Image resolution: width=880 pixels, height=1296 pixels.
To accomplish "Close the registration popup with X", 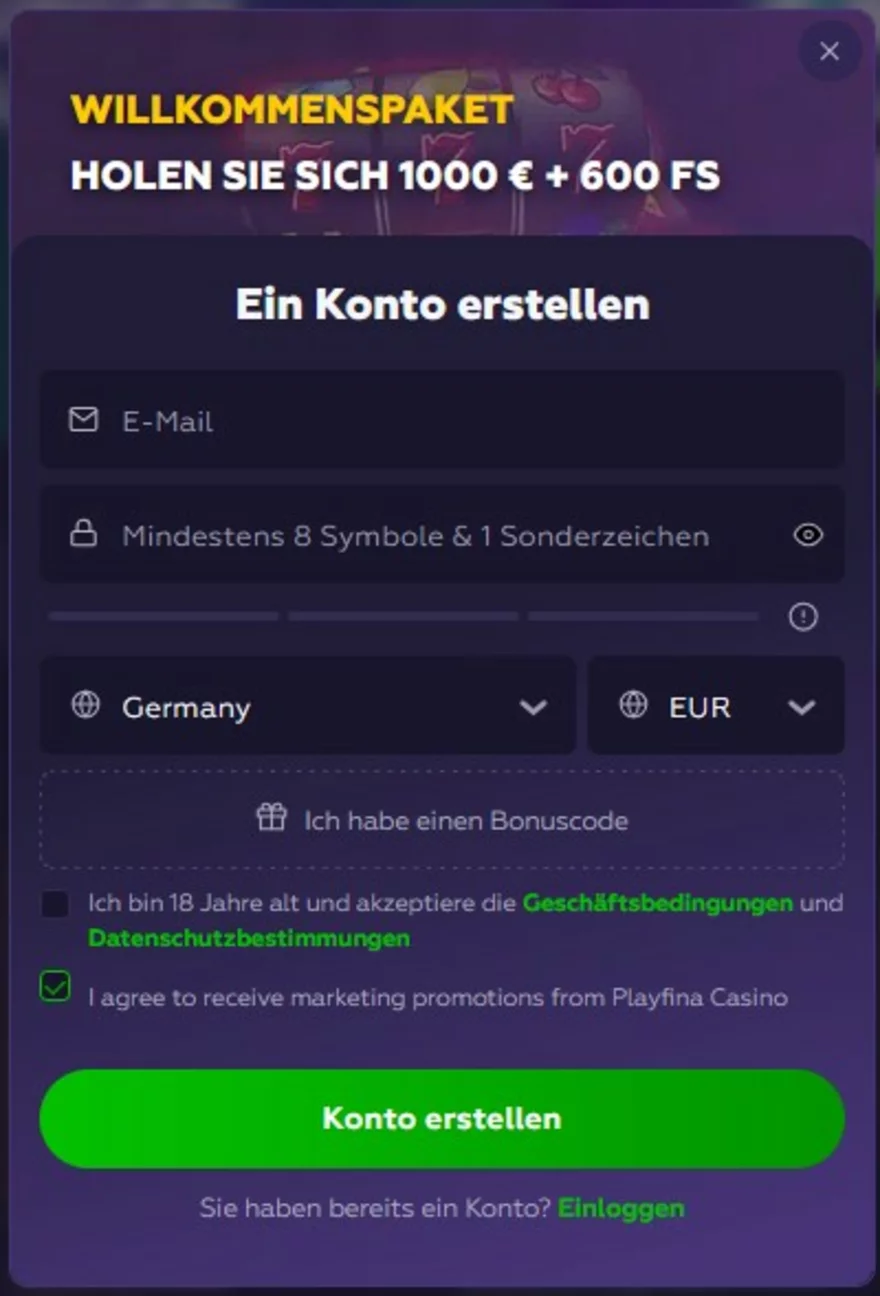I will point(829,51).
